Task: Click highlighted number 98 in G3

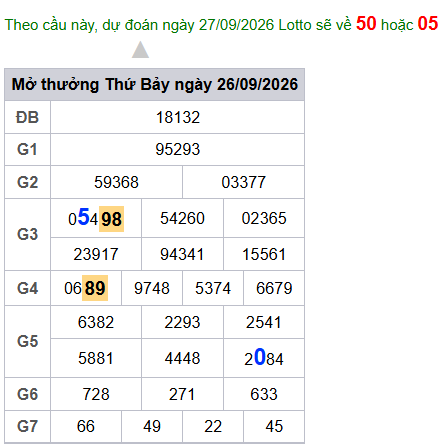Action: (x=111, y=219)
